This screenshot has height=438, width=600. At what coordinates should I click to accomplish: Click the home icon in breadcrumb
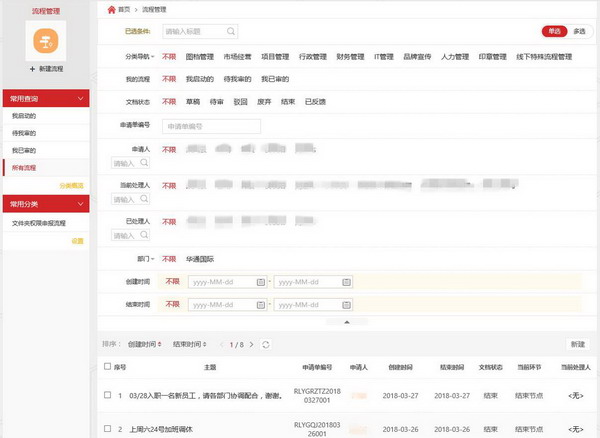click(x=111, y=8)
